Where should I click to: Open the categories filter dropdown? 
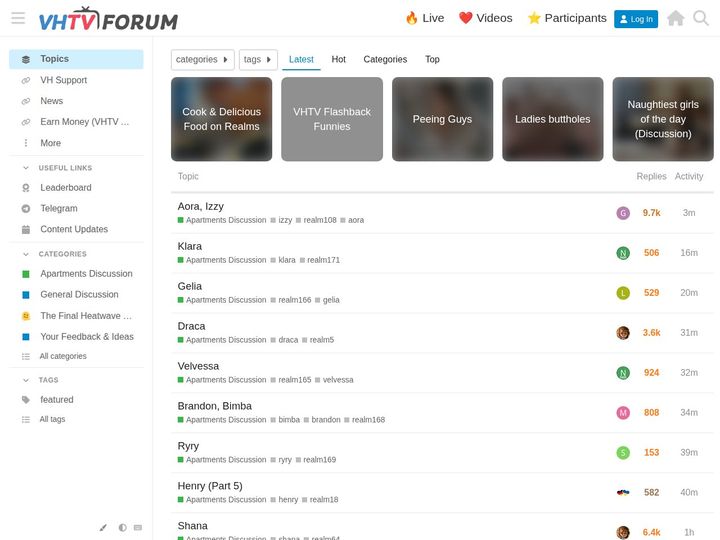(x=202, y=60)
